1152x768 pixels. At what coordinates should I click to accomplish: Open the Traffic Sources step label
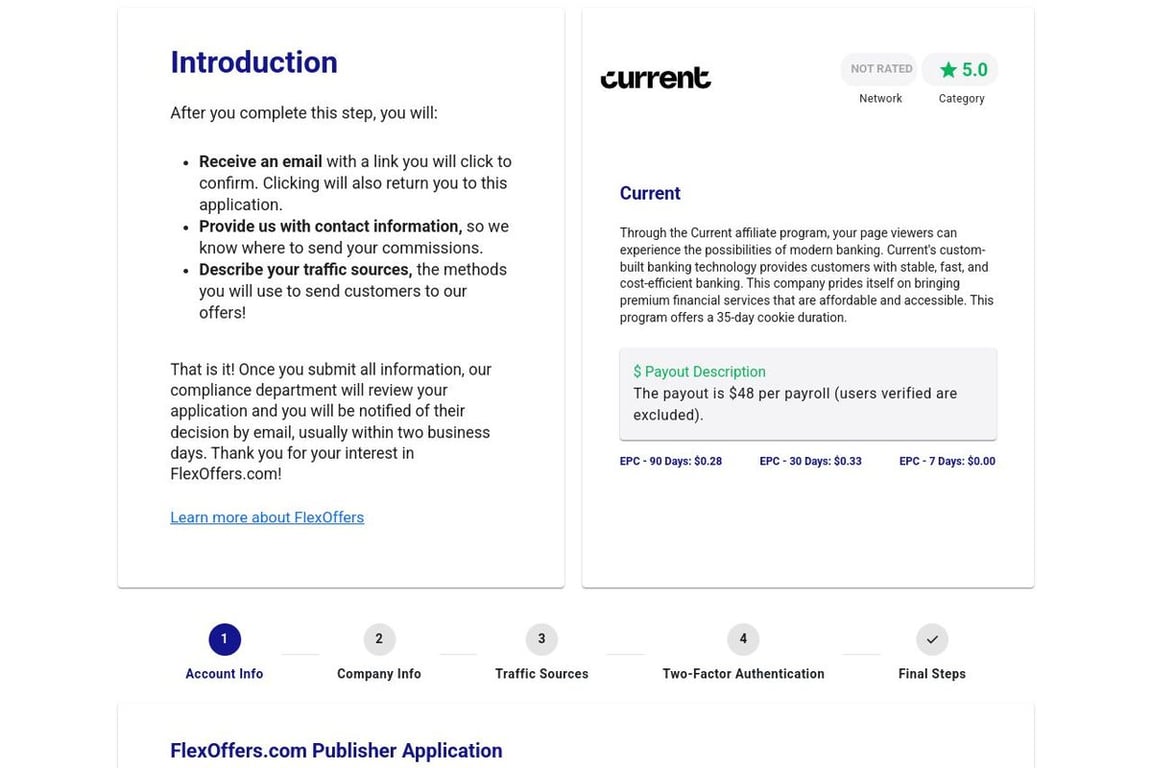point(541,673)
